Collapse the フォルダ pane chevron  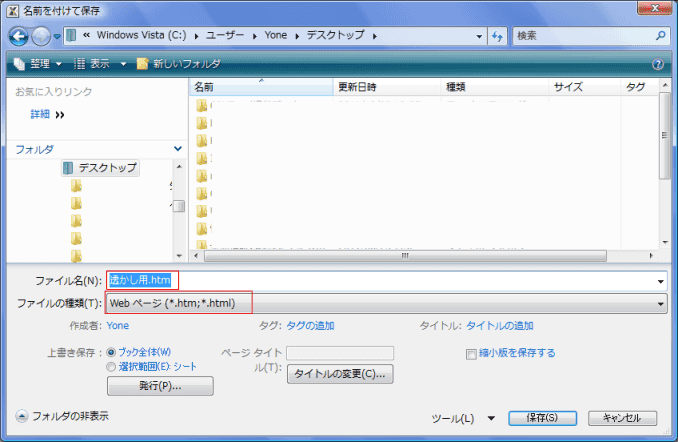[178, 149]
